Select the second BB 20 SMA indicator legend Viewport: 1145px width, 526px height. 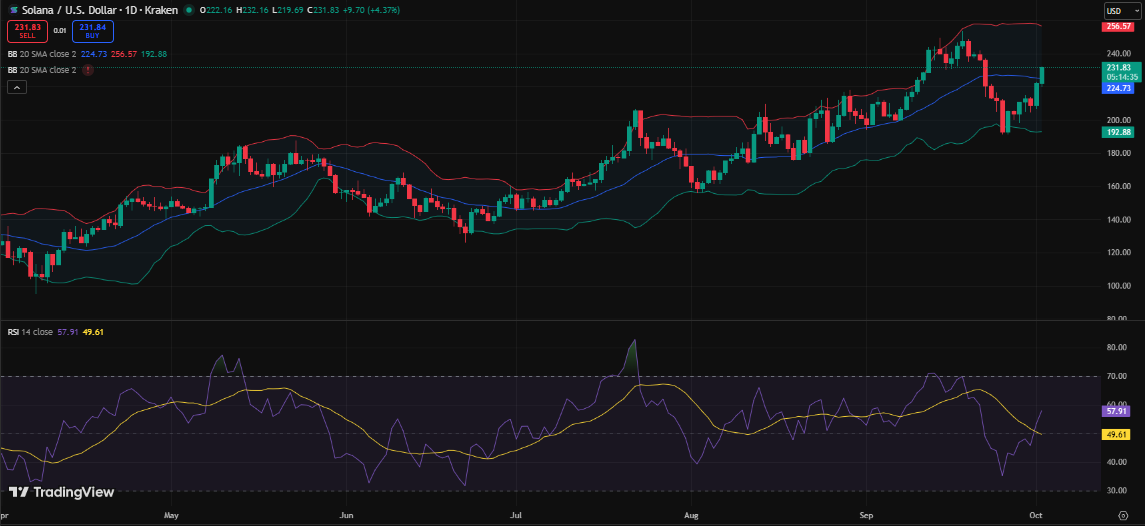click(42, 70)
